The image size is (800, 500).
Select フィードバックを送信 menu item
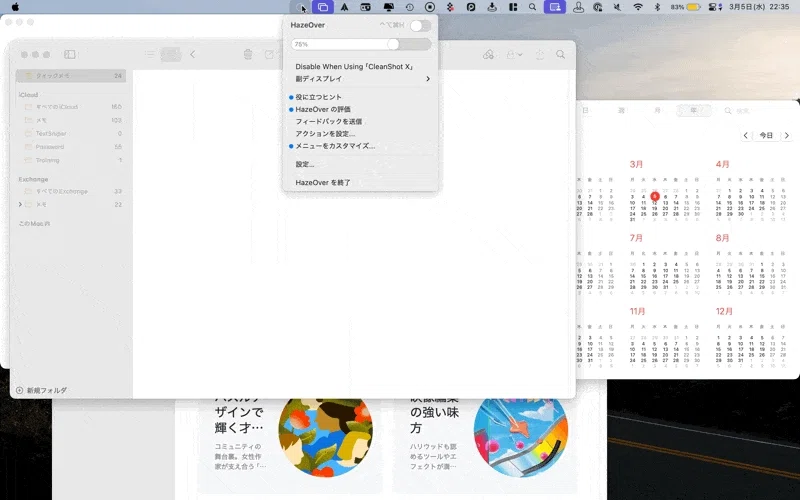point(360,121)
